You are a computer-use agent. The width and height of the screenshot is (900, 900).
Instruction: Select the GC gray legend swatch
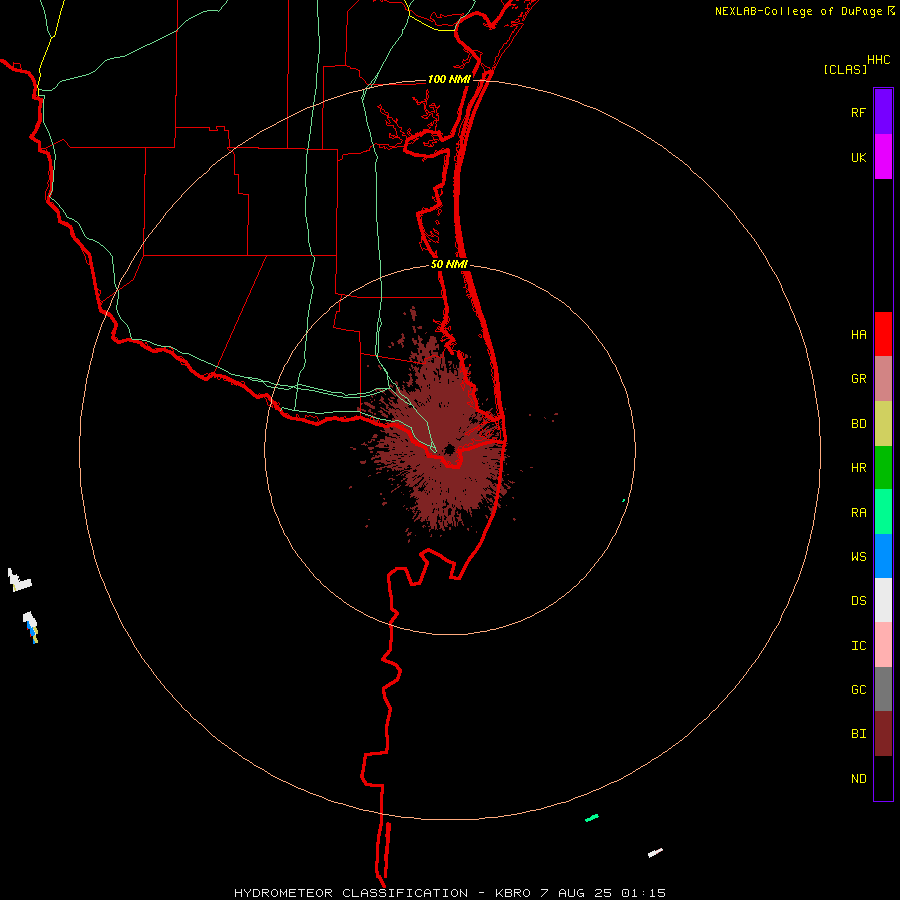883,689
